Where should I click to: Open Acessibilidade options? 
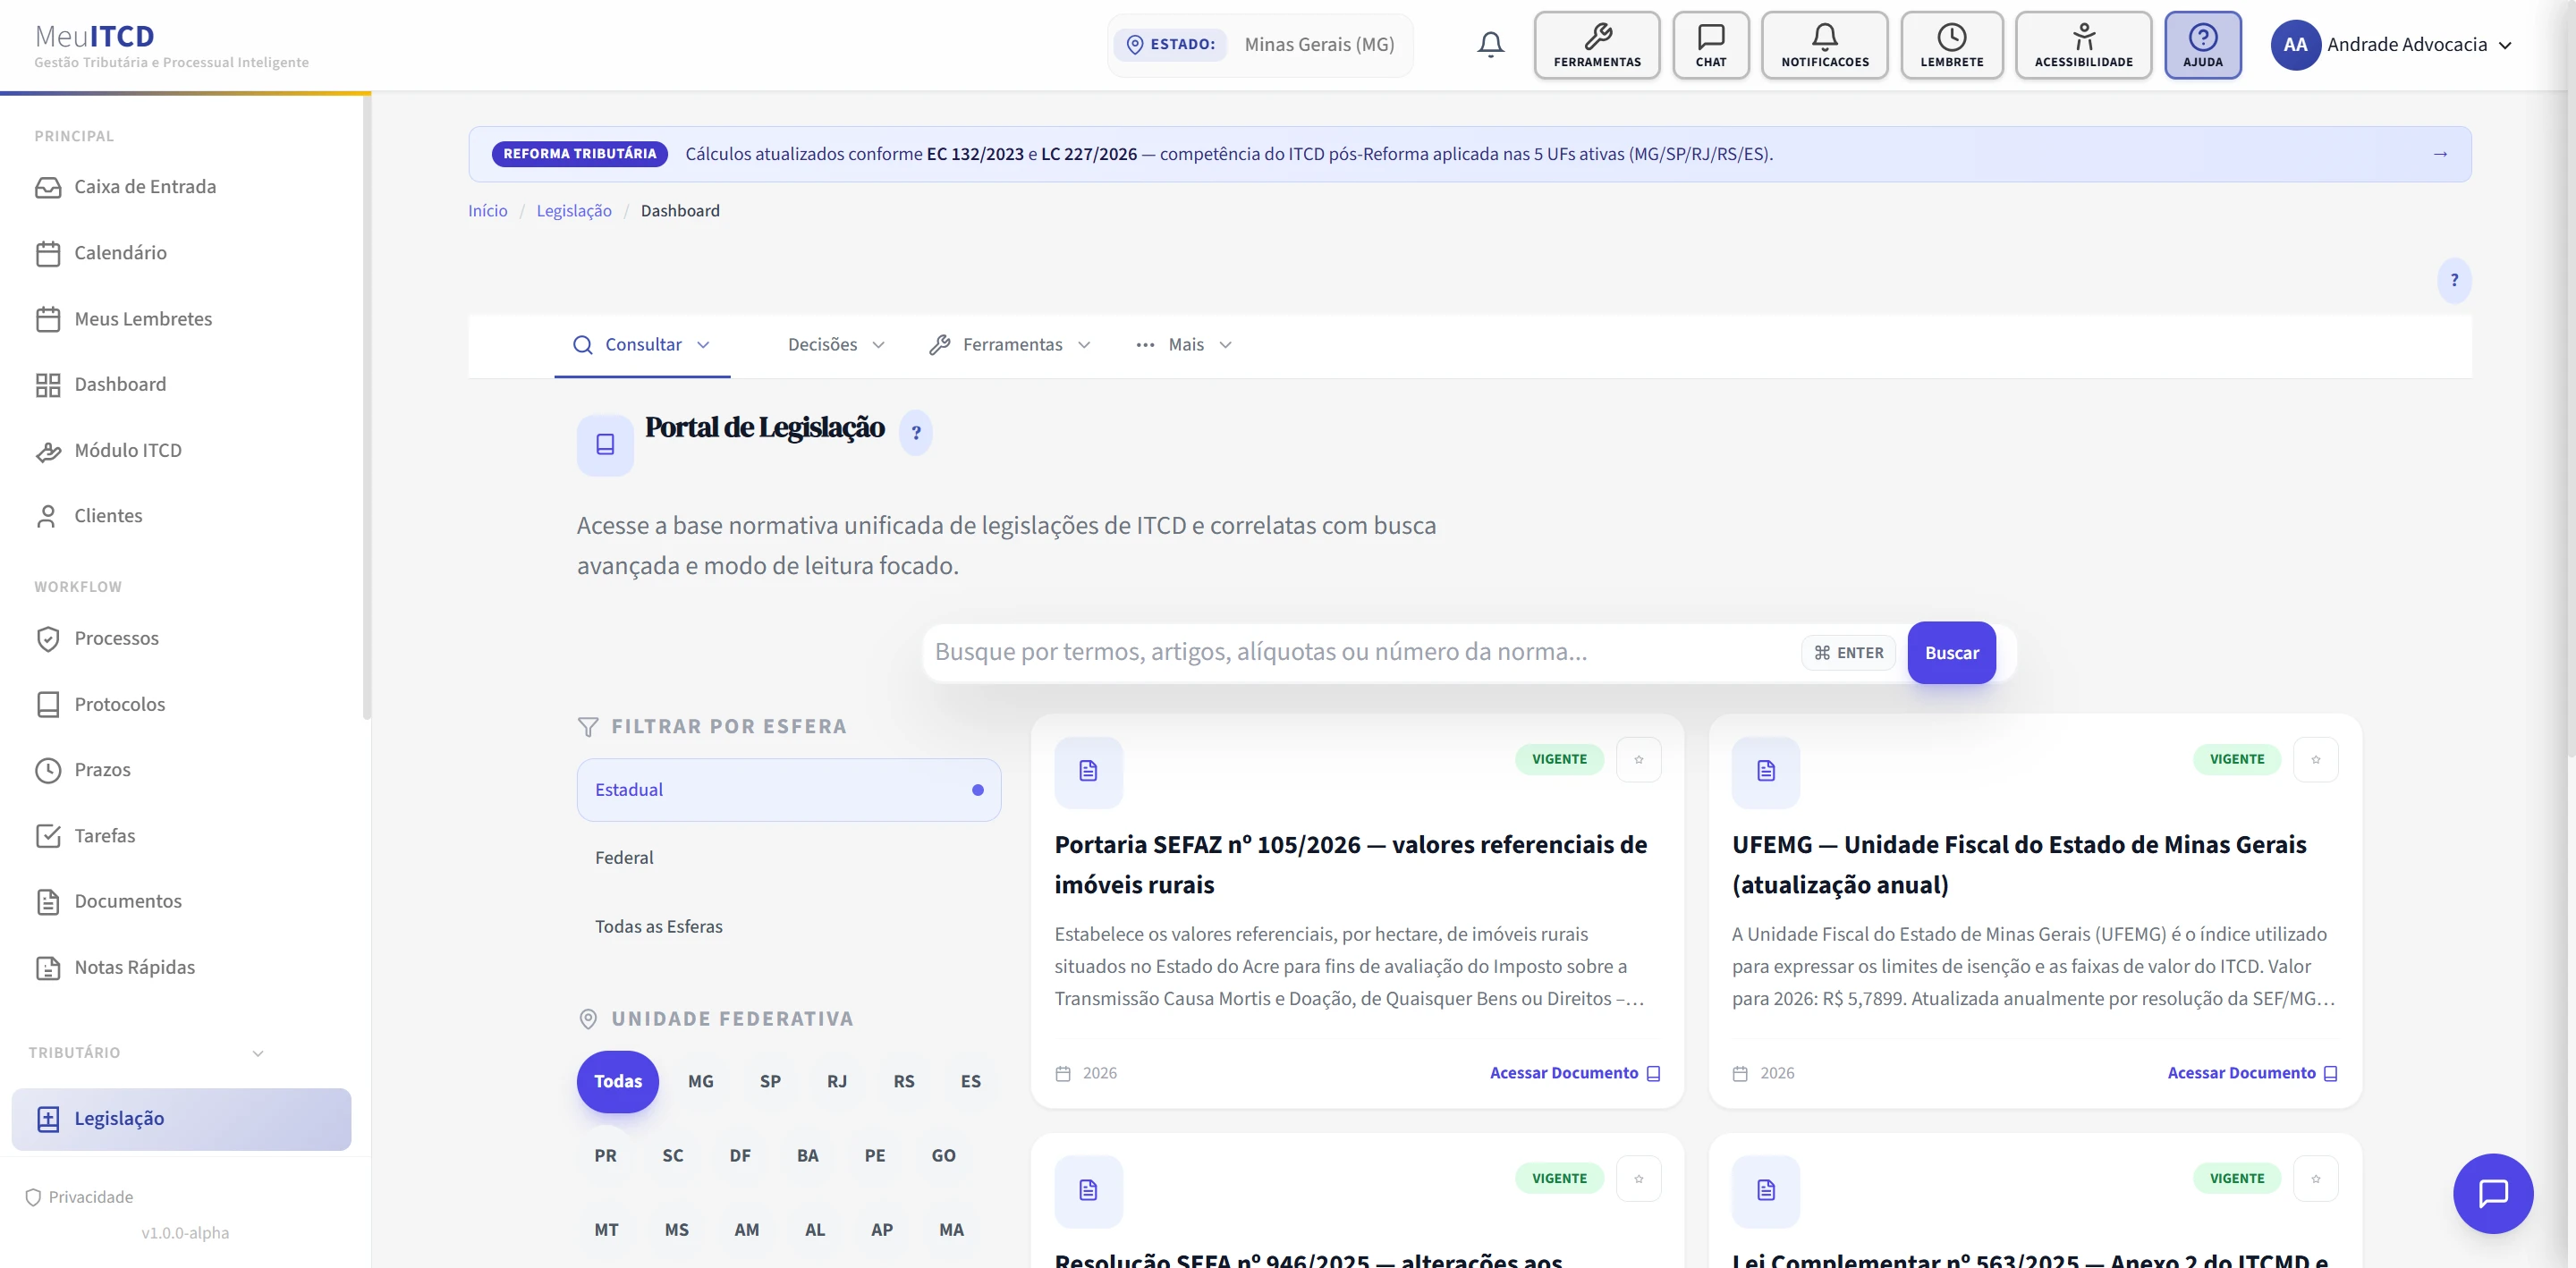coord(2083,45)
